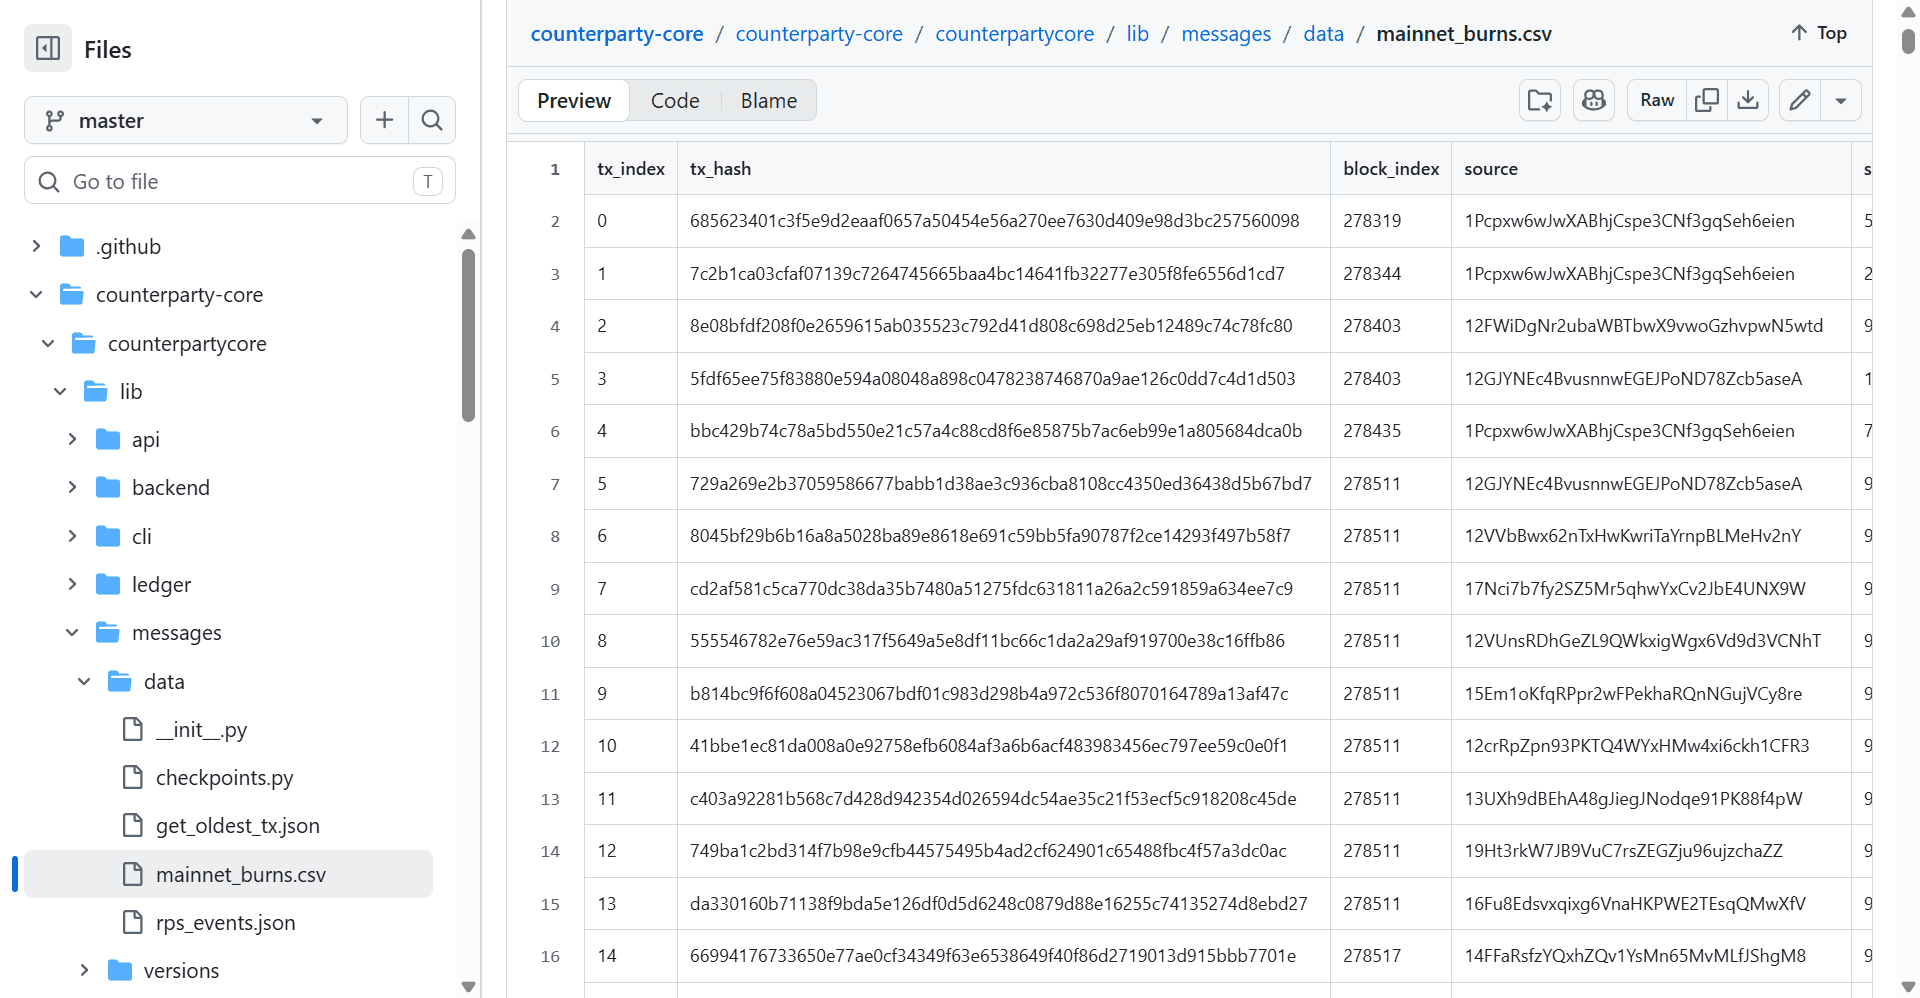The image size is (1920, 998).
Task: Collapse the messages folder
Action: point(71,632)
